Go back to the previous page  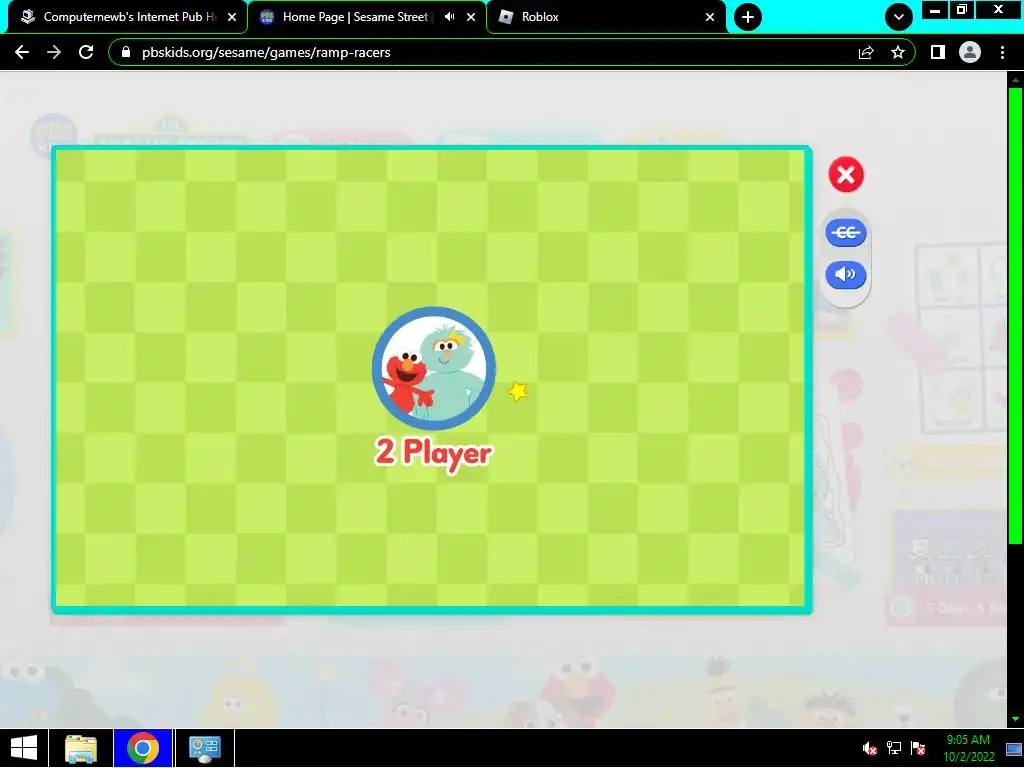point(22,52)
